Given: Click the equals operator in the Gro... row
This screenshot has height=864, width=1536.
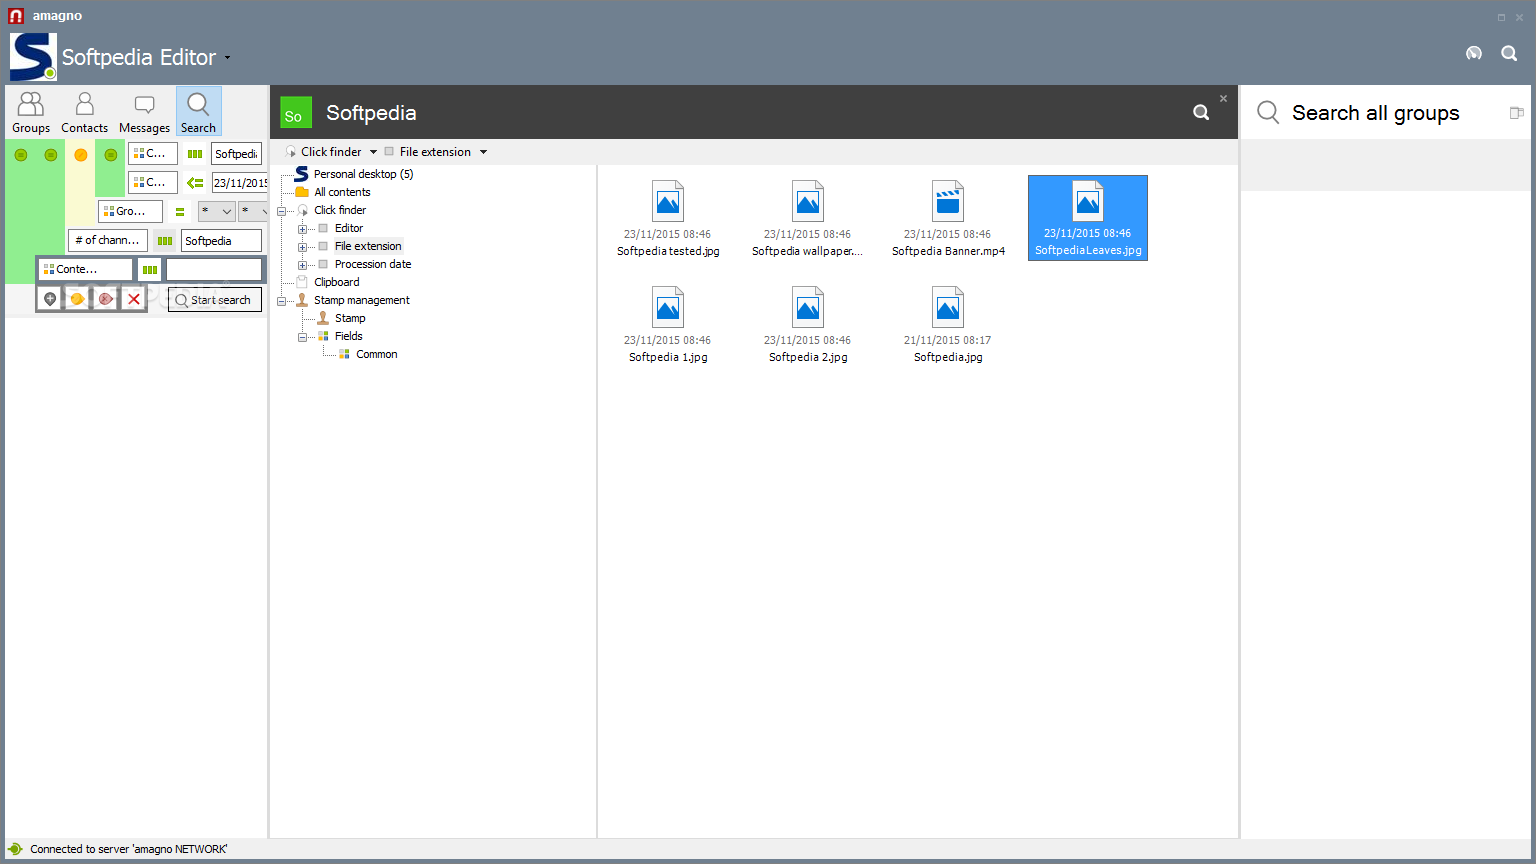Looking at the screenshot, I should click(180, 212).
